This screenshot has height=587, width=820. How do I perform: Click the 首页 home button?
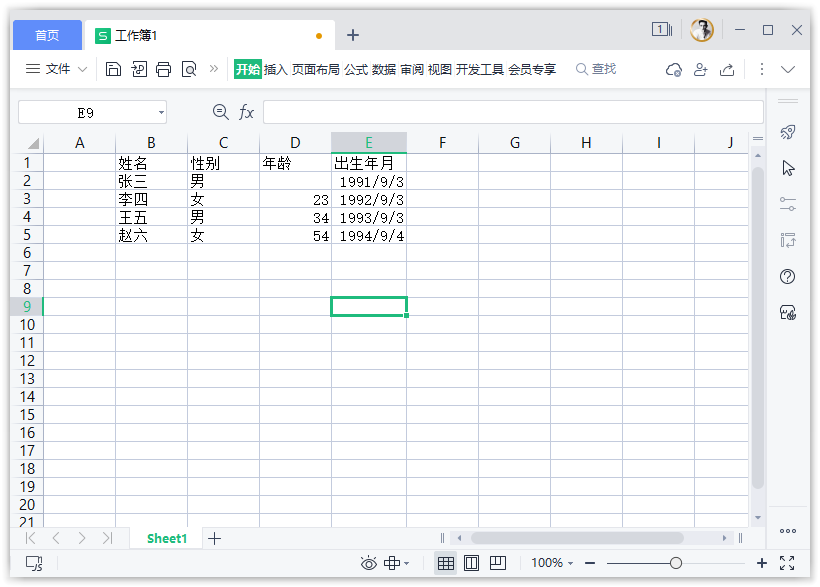tap(47, 35)
